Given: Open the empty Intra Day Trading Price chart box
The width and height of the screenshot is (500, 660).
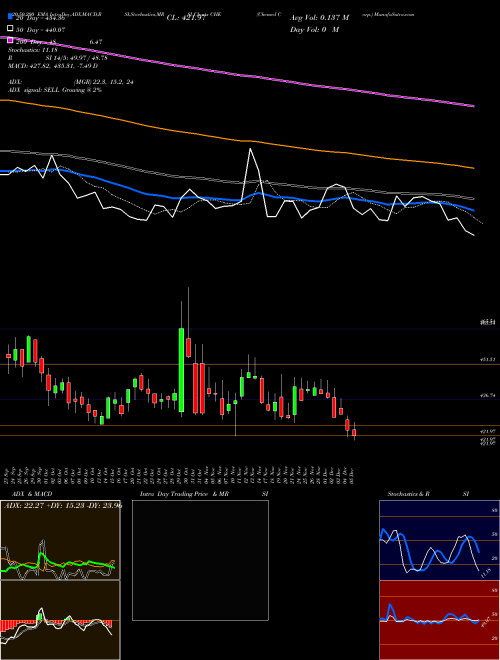Looking at the screenshot, I should point(200,560).
